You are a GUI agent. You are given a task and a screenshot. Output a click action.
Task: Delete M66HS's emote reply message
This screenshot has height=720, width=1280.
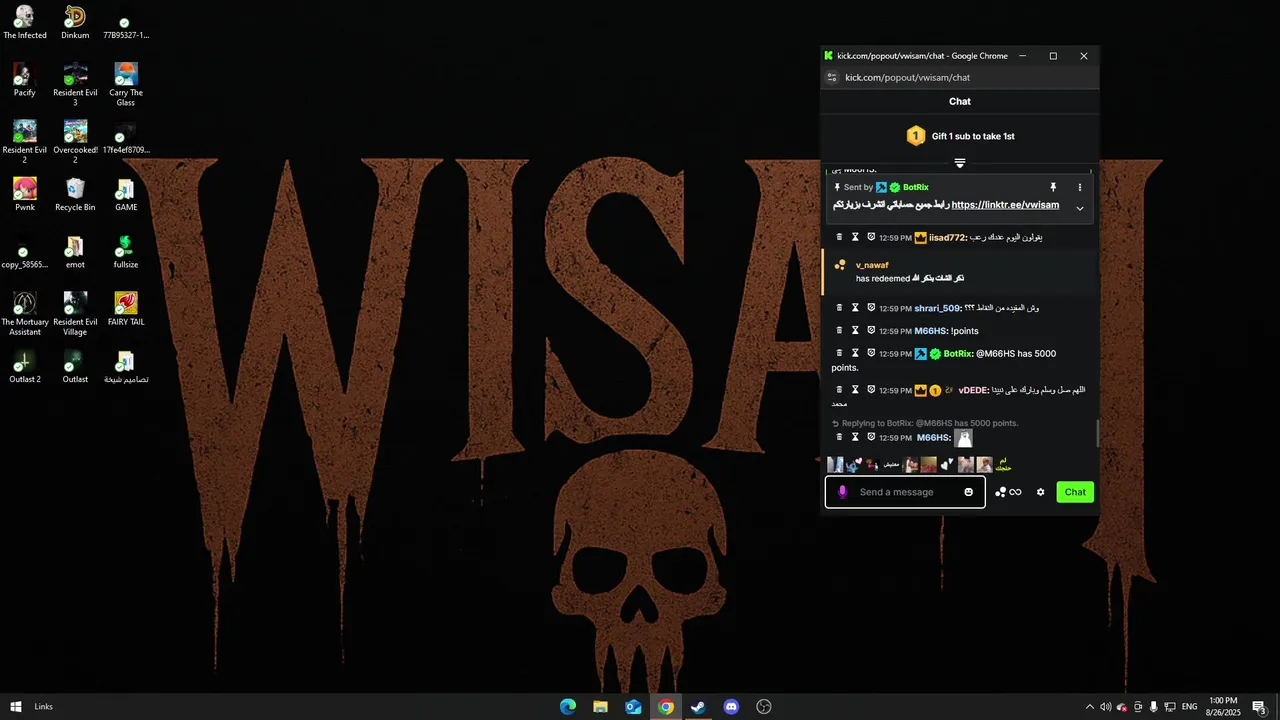pyautogui.click(x=839, y=437)
